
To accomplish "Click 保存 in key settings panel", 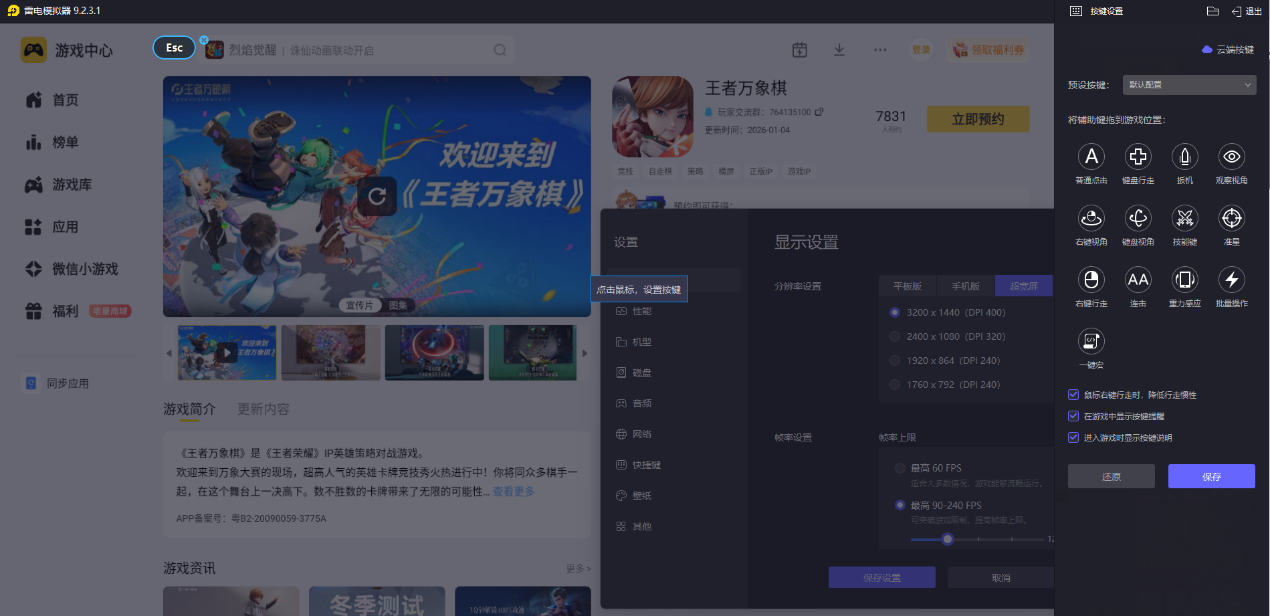I will [1211, 476].
